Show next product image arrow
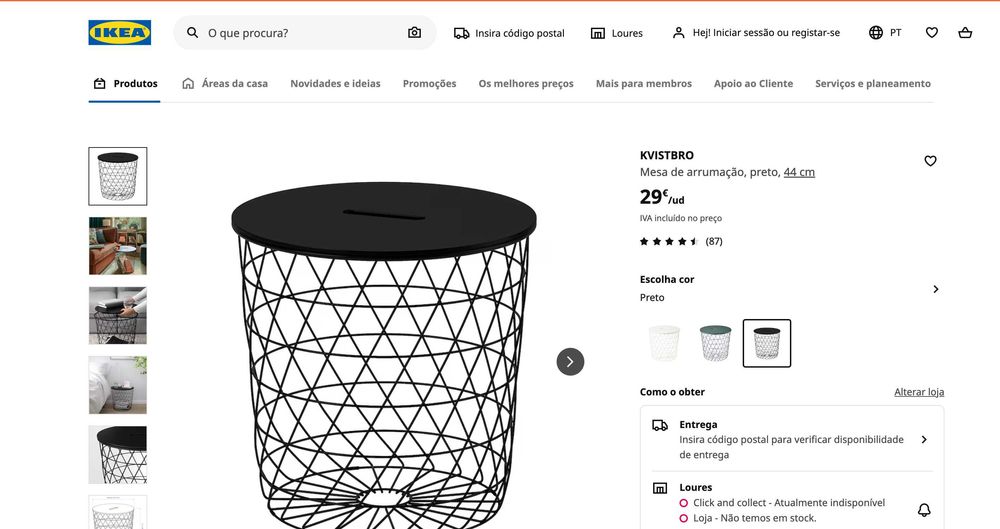Viewport: 1000px width, 529px height. (x=570, y=362)
